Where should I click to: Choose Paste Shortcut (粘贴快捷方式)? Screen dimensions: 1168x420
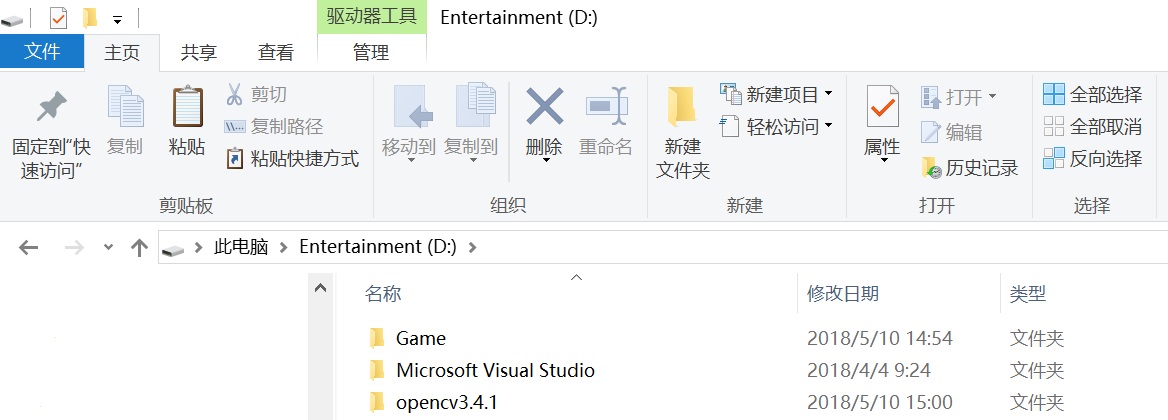click(293, 159)
